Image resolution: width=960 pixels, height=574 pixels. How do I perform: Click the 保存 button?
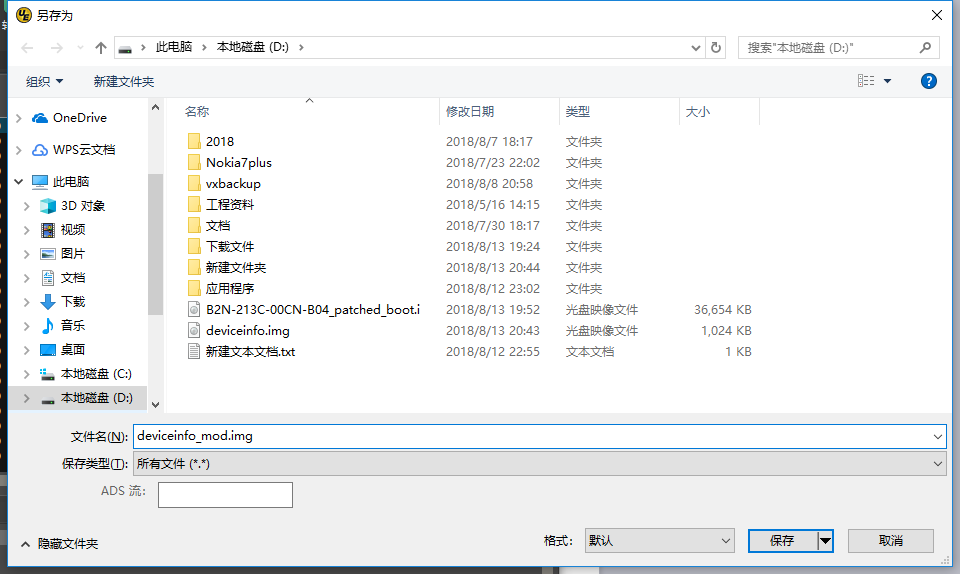coord(782,540)
